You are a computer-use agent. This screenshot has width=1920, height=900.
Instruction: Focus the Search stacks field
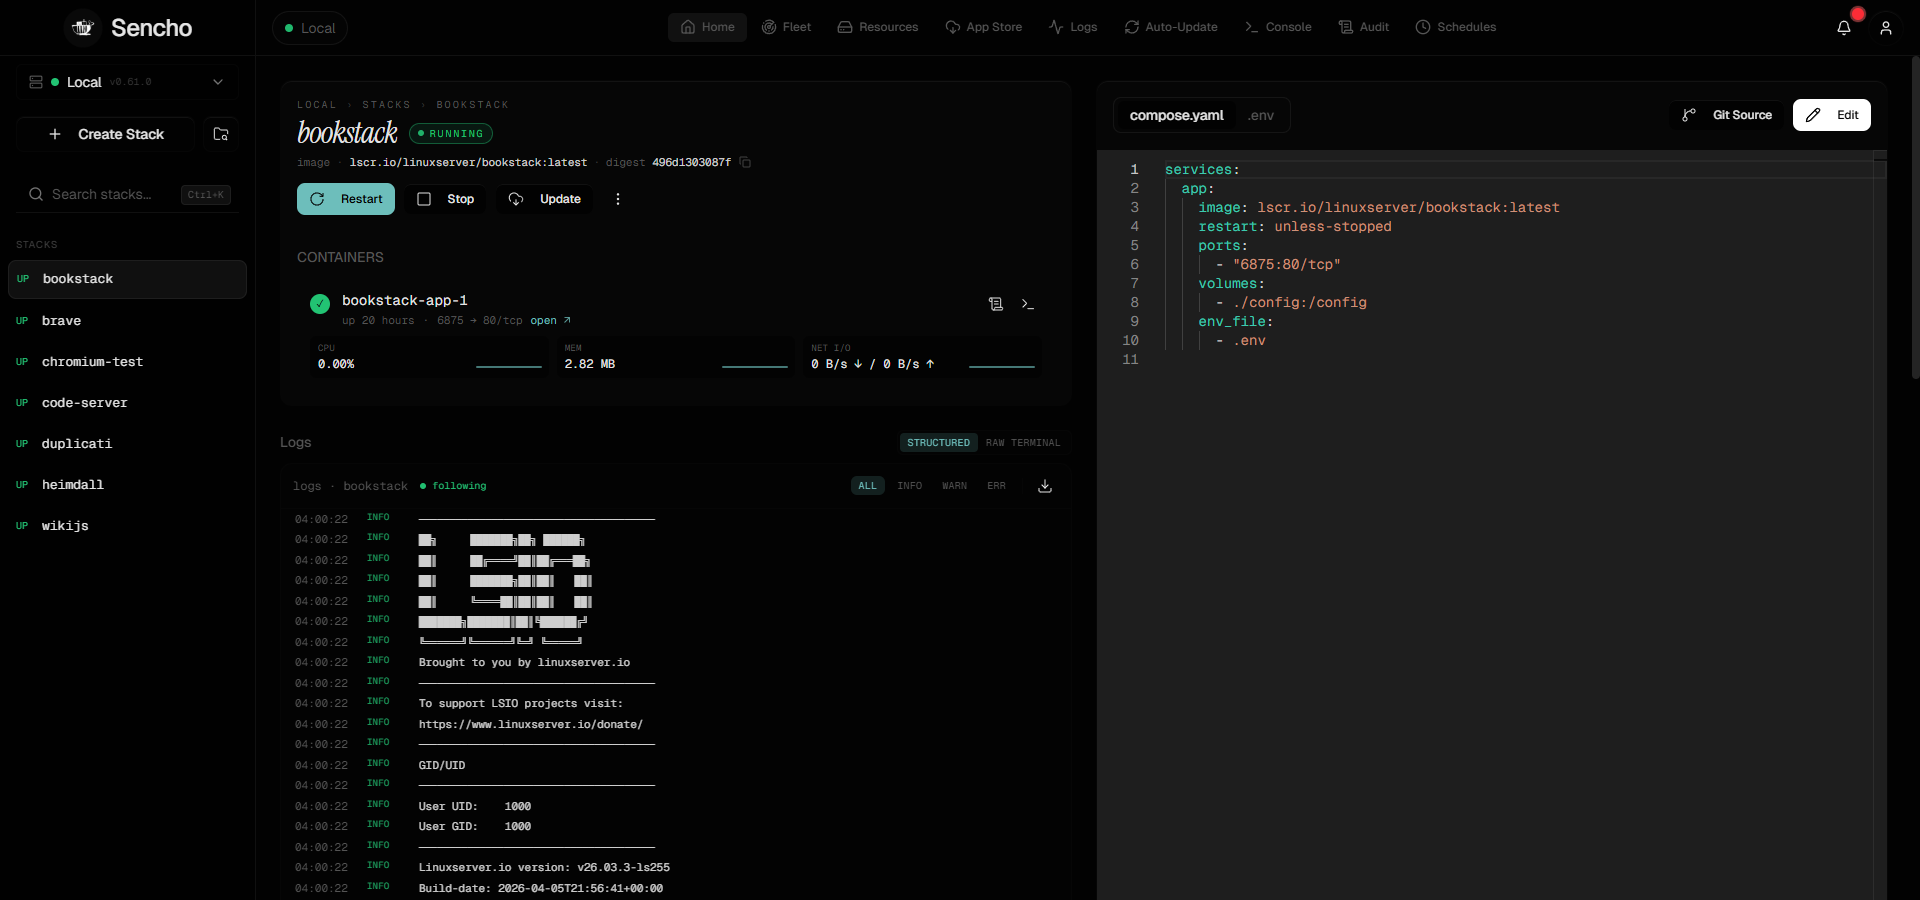128,194
